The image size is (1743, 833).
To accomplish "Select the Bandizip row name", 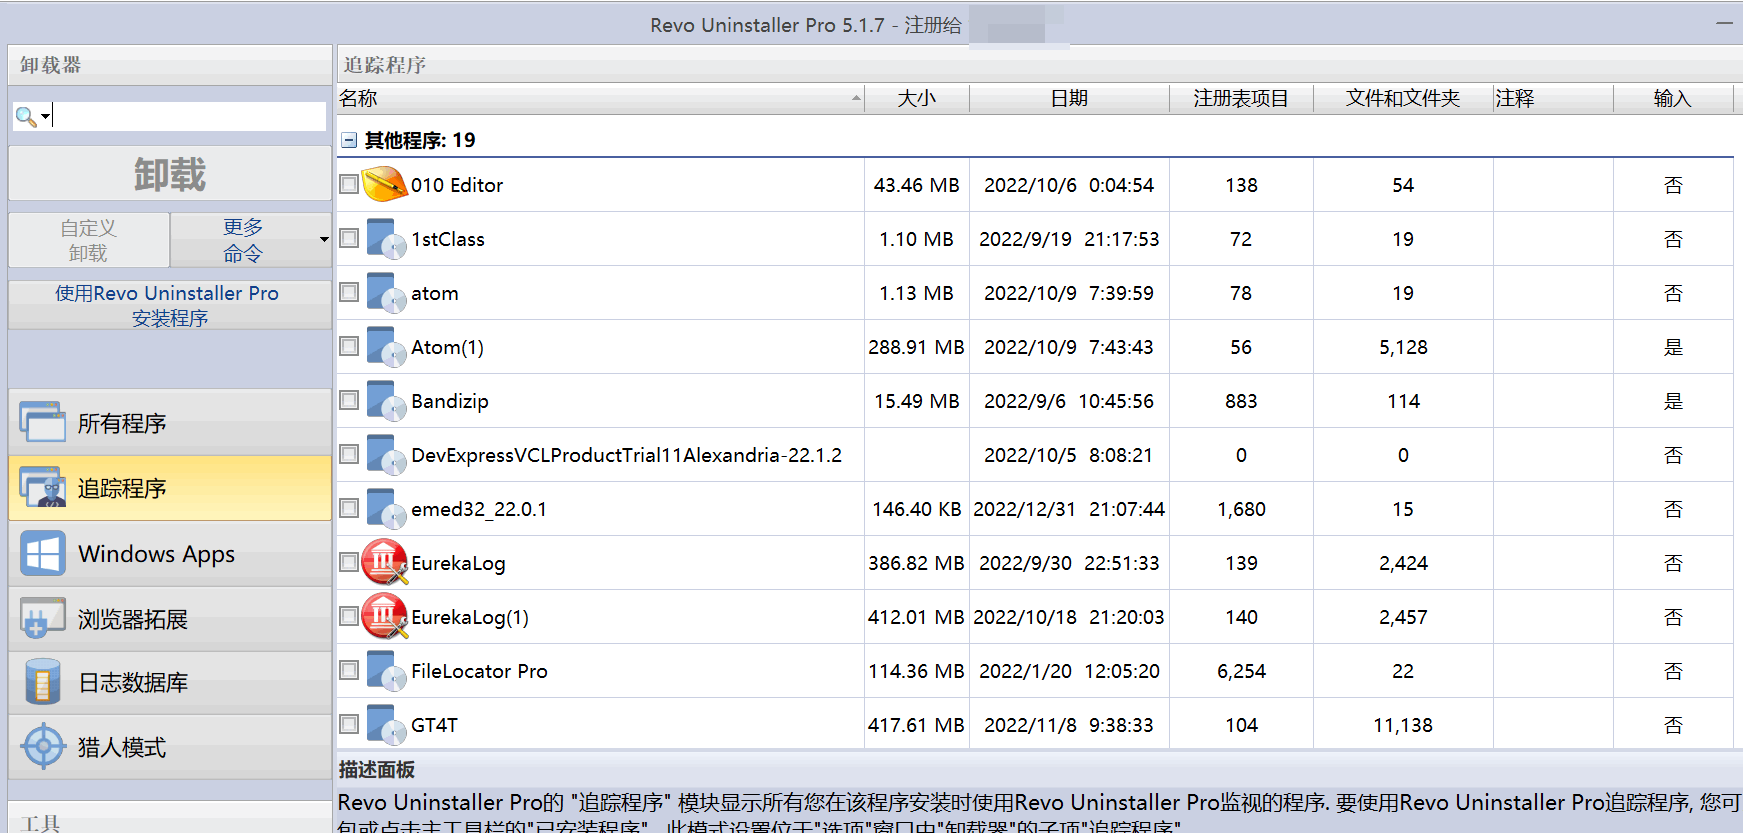I will click(450, 401).
